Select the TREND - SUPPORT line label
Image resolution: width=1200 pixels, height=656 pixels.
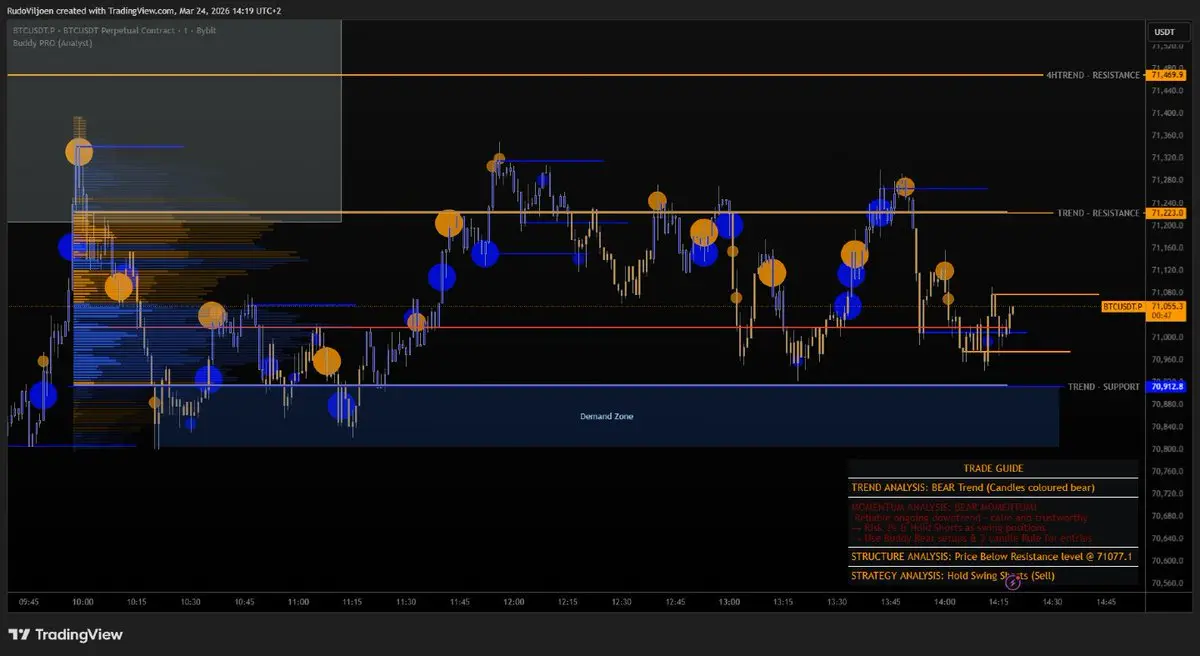1103,386
